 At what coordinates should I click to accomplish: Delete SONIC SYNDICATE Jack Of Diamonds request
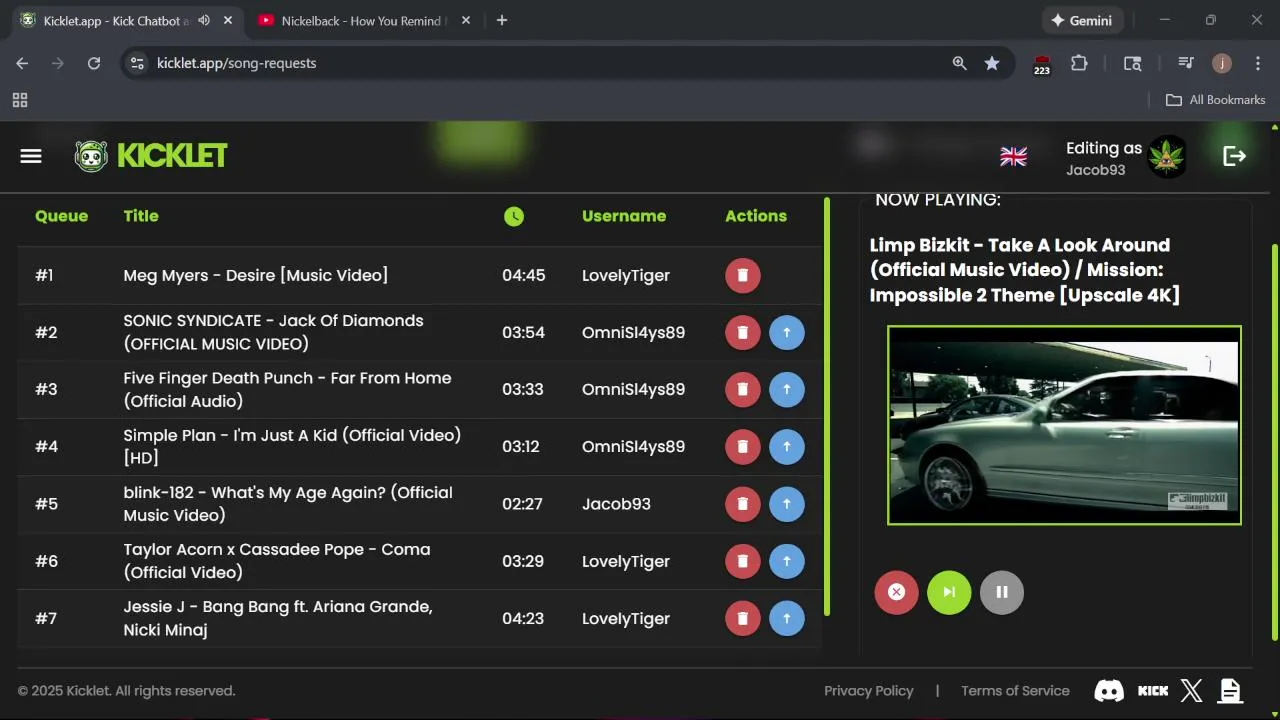click(x=742, y=332)
